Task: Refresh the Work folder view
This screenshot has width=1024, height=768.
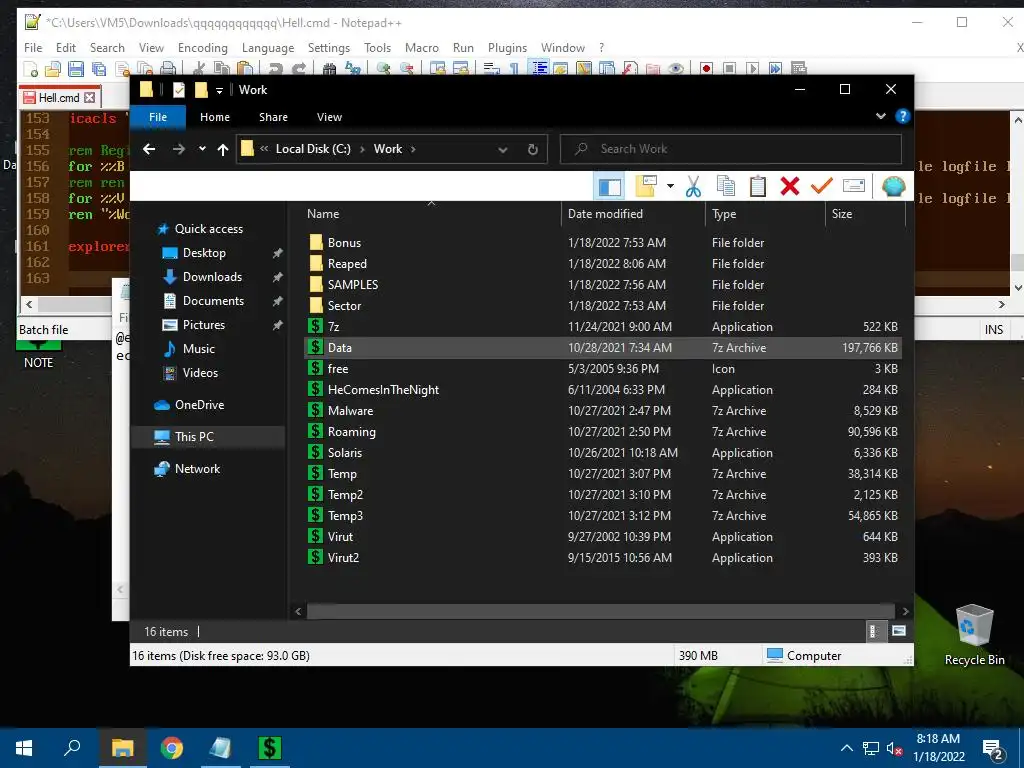Action: (x=533, y=150)
